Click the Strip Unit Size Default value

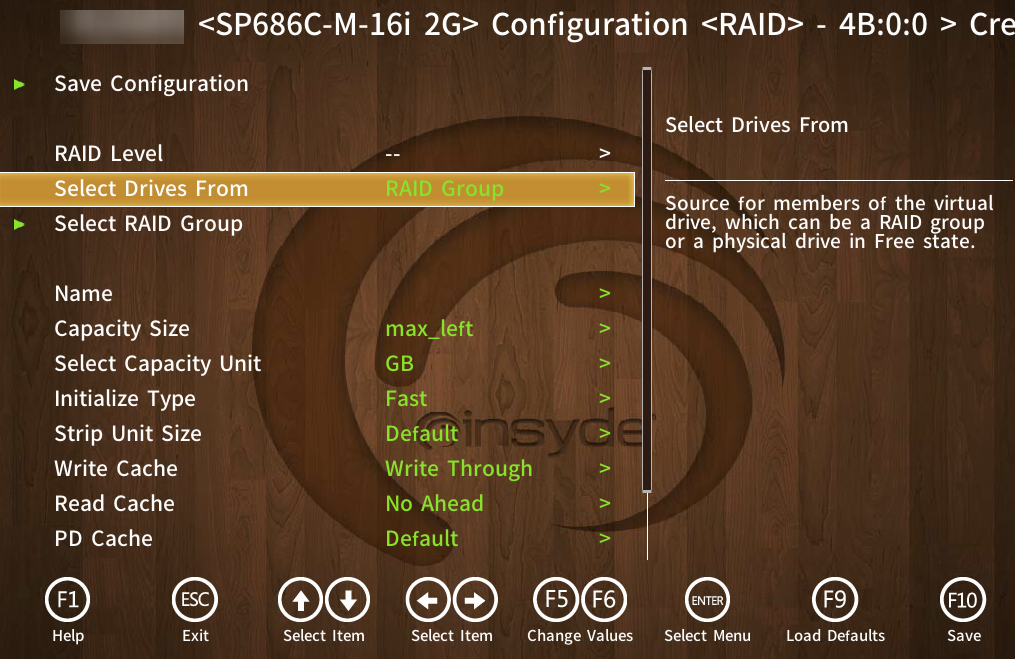coord(421,434)
